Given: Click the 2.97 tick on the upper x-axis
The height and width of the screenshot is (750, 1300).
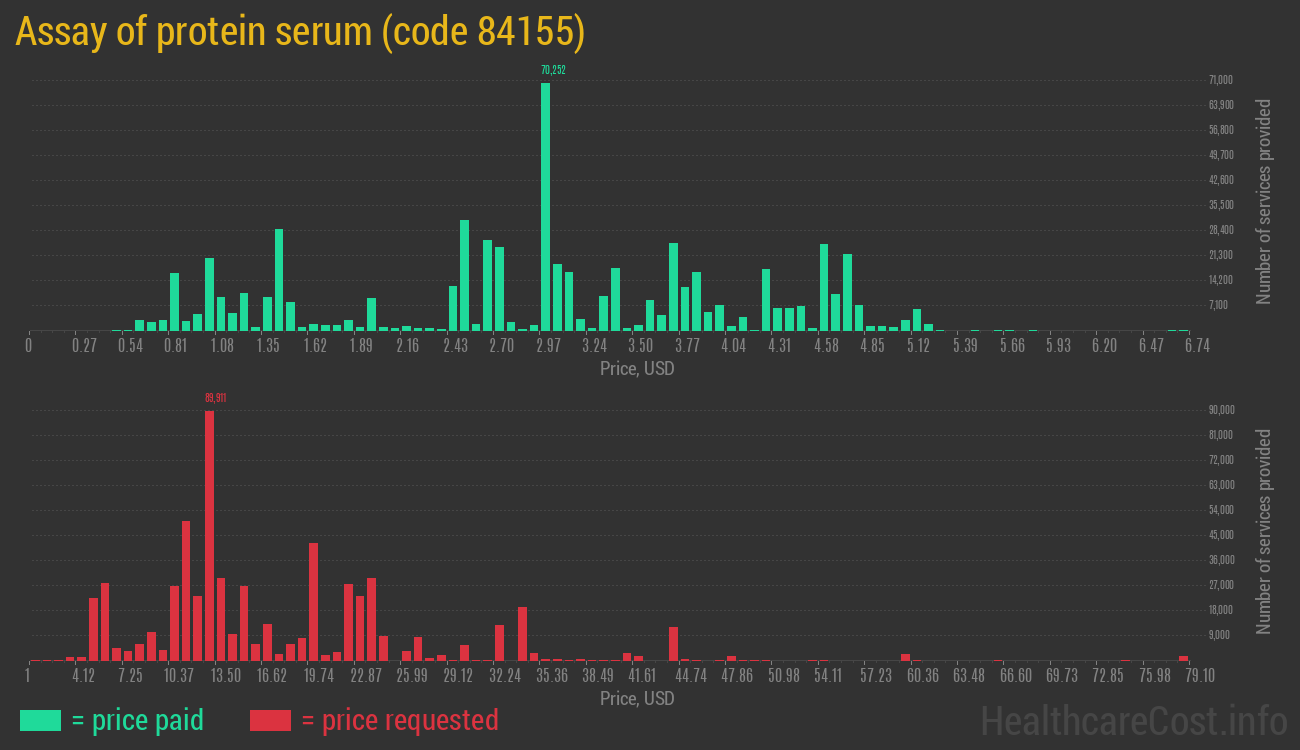Looking at the screenshot, I should (547, 345).
